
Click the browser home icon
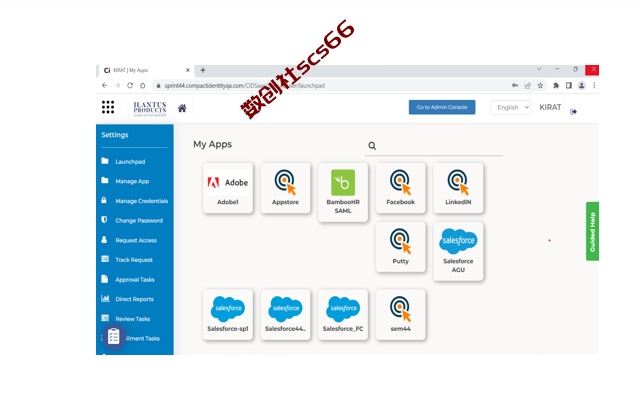(142, 85)
